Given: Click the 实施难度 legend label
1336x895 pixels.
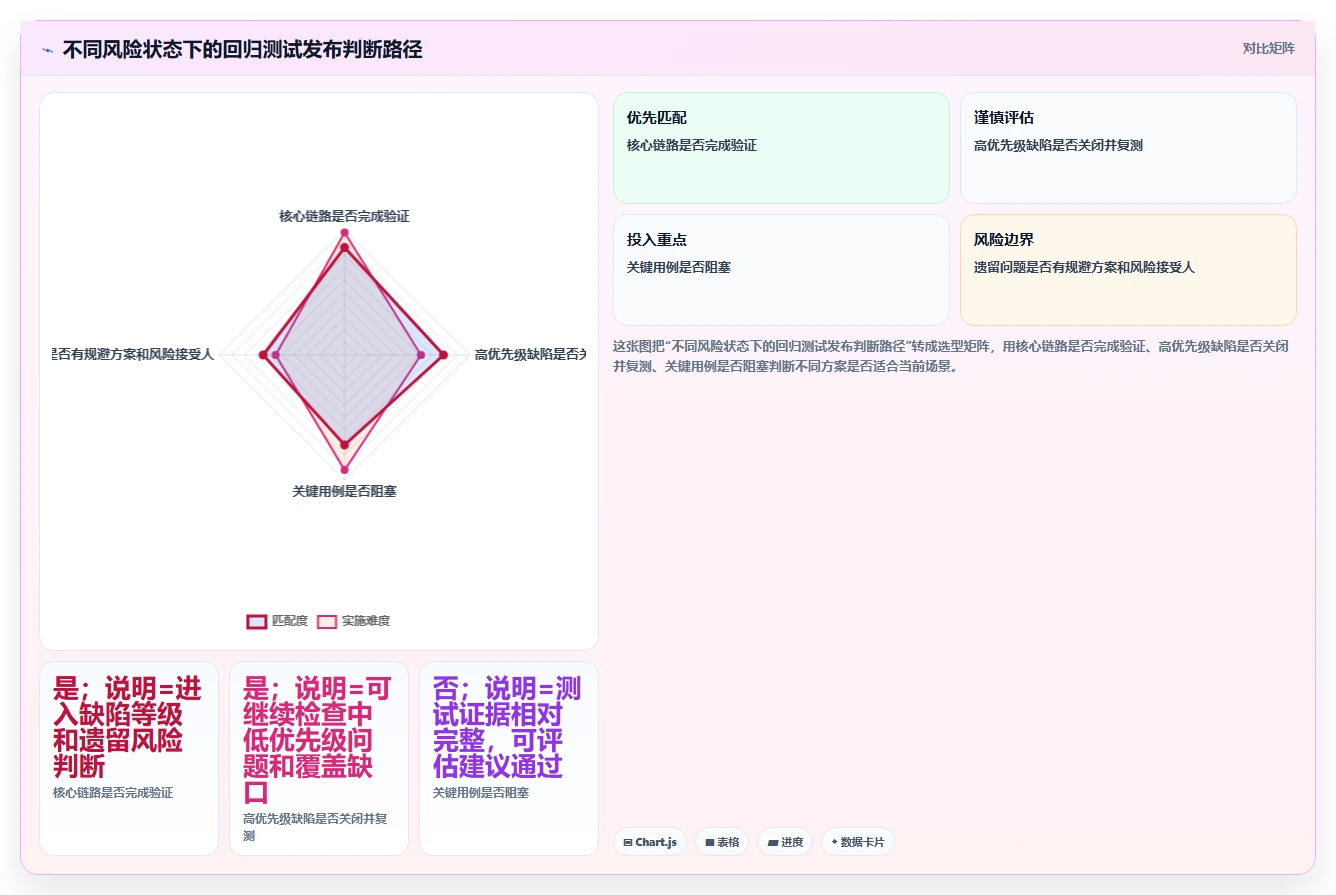Looking at the screenshot, I should [366, 621].
